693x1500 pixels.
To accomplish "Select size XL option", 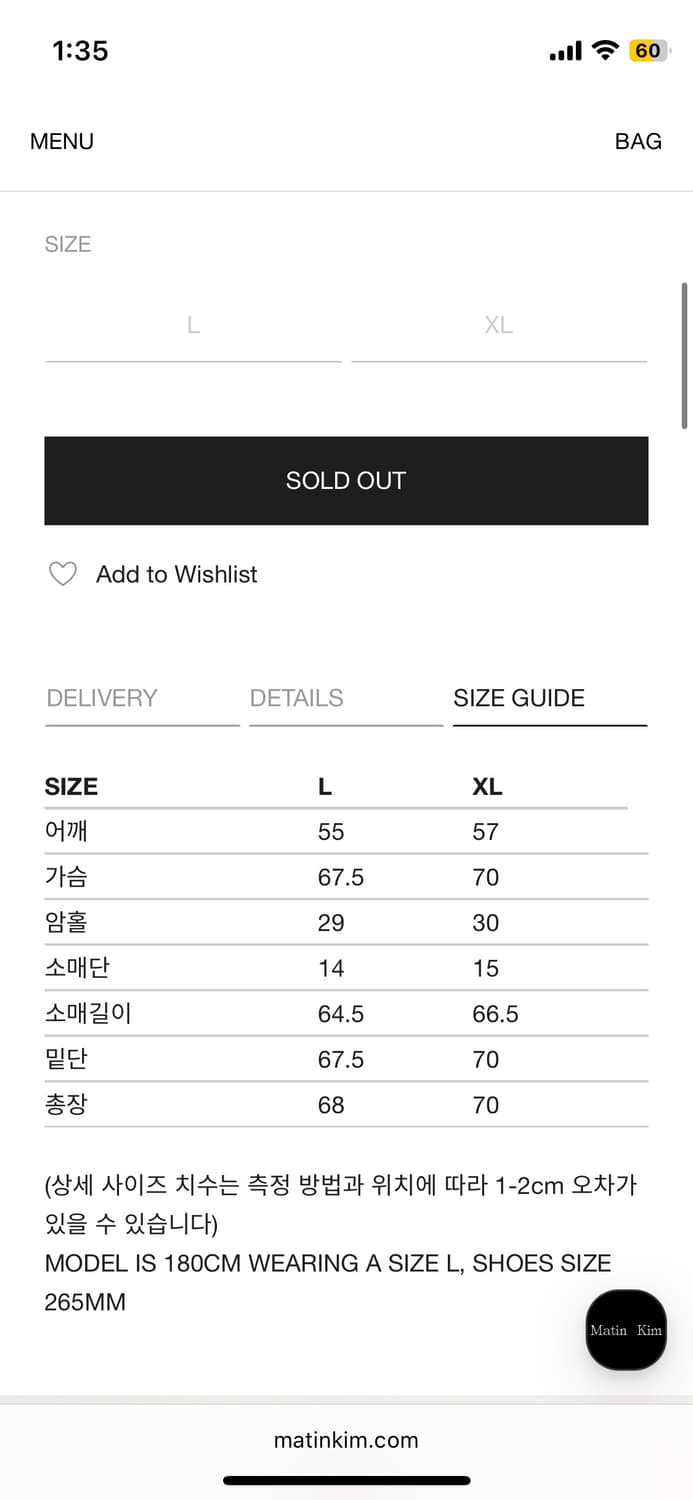I will [x=498, y=324].
